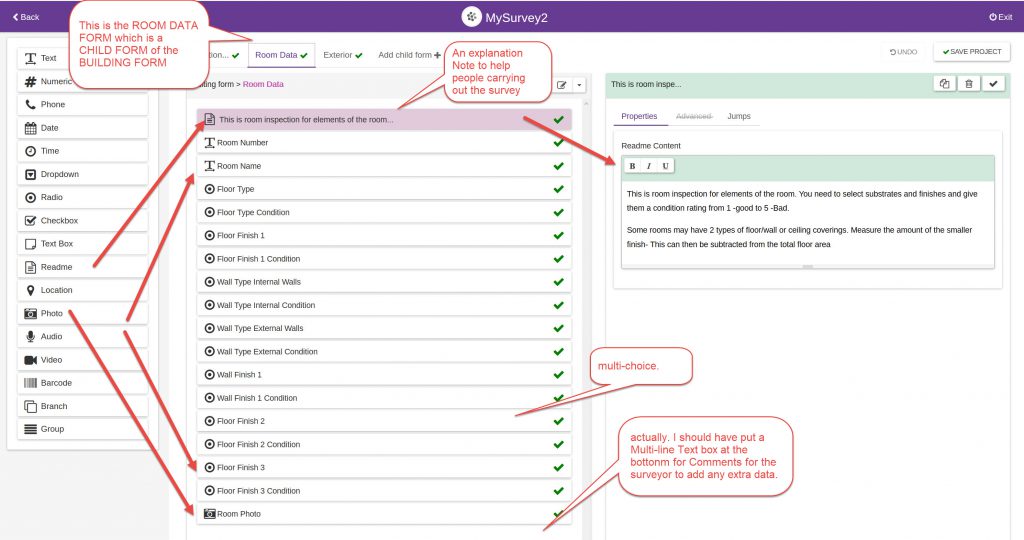
Task: Add a Dropdown input from the sidebar
Action: [82, 174]
